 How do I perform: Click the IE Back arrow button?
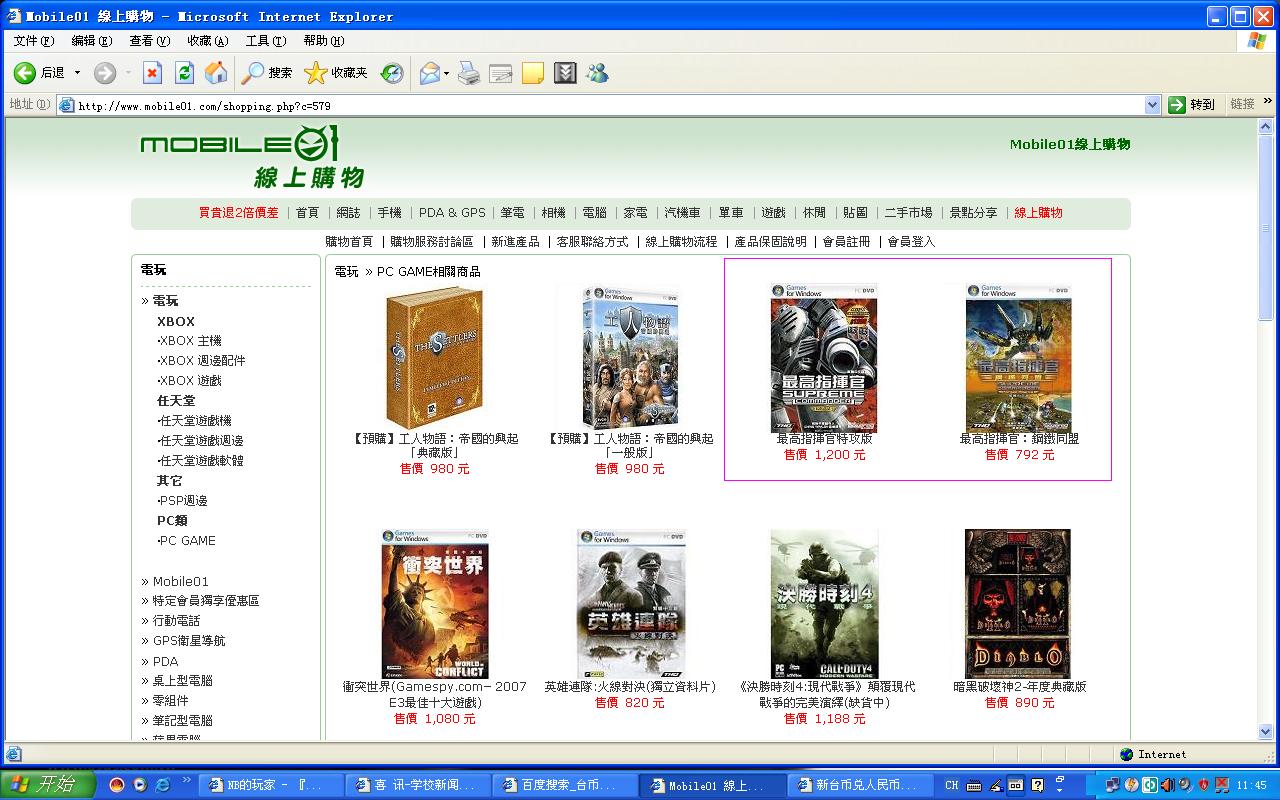(x=25, y=73)
